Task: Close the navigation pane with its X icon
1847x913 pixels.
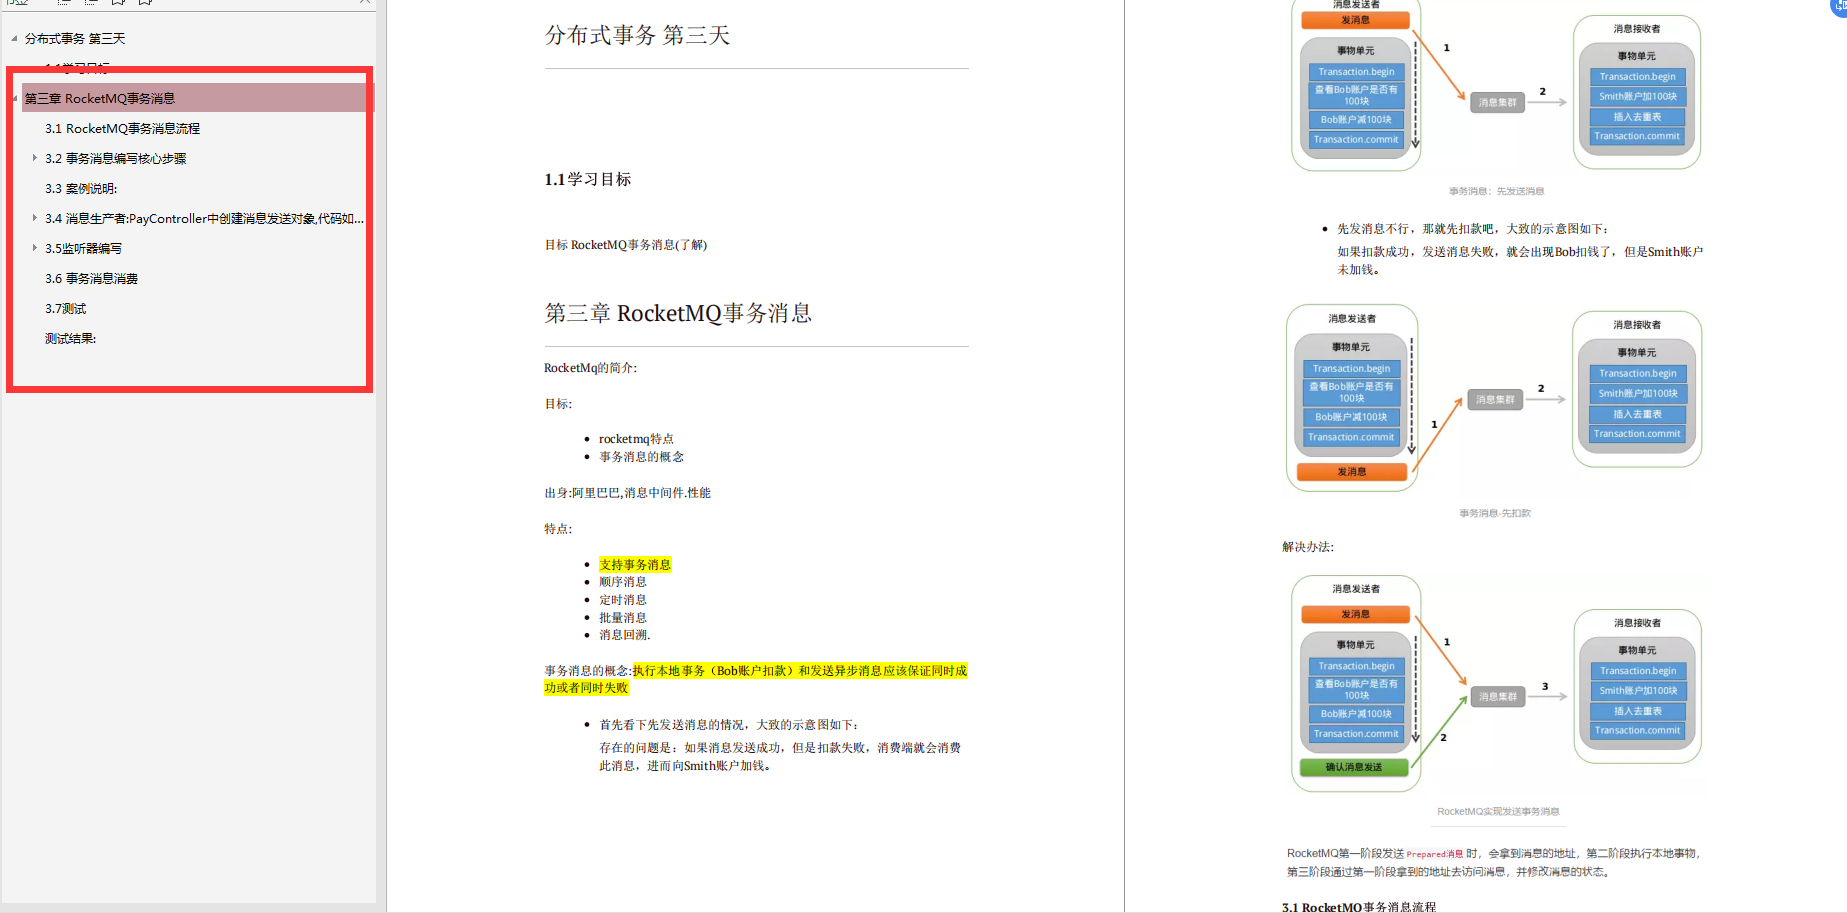Action: [364, 2]
